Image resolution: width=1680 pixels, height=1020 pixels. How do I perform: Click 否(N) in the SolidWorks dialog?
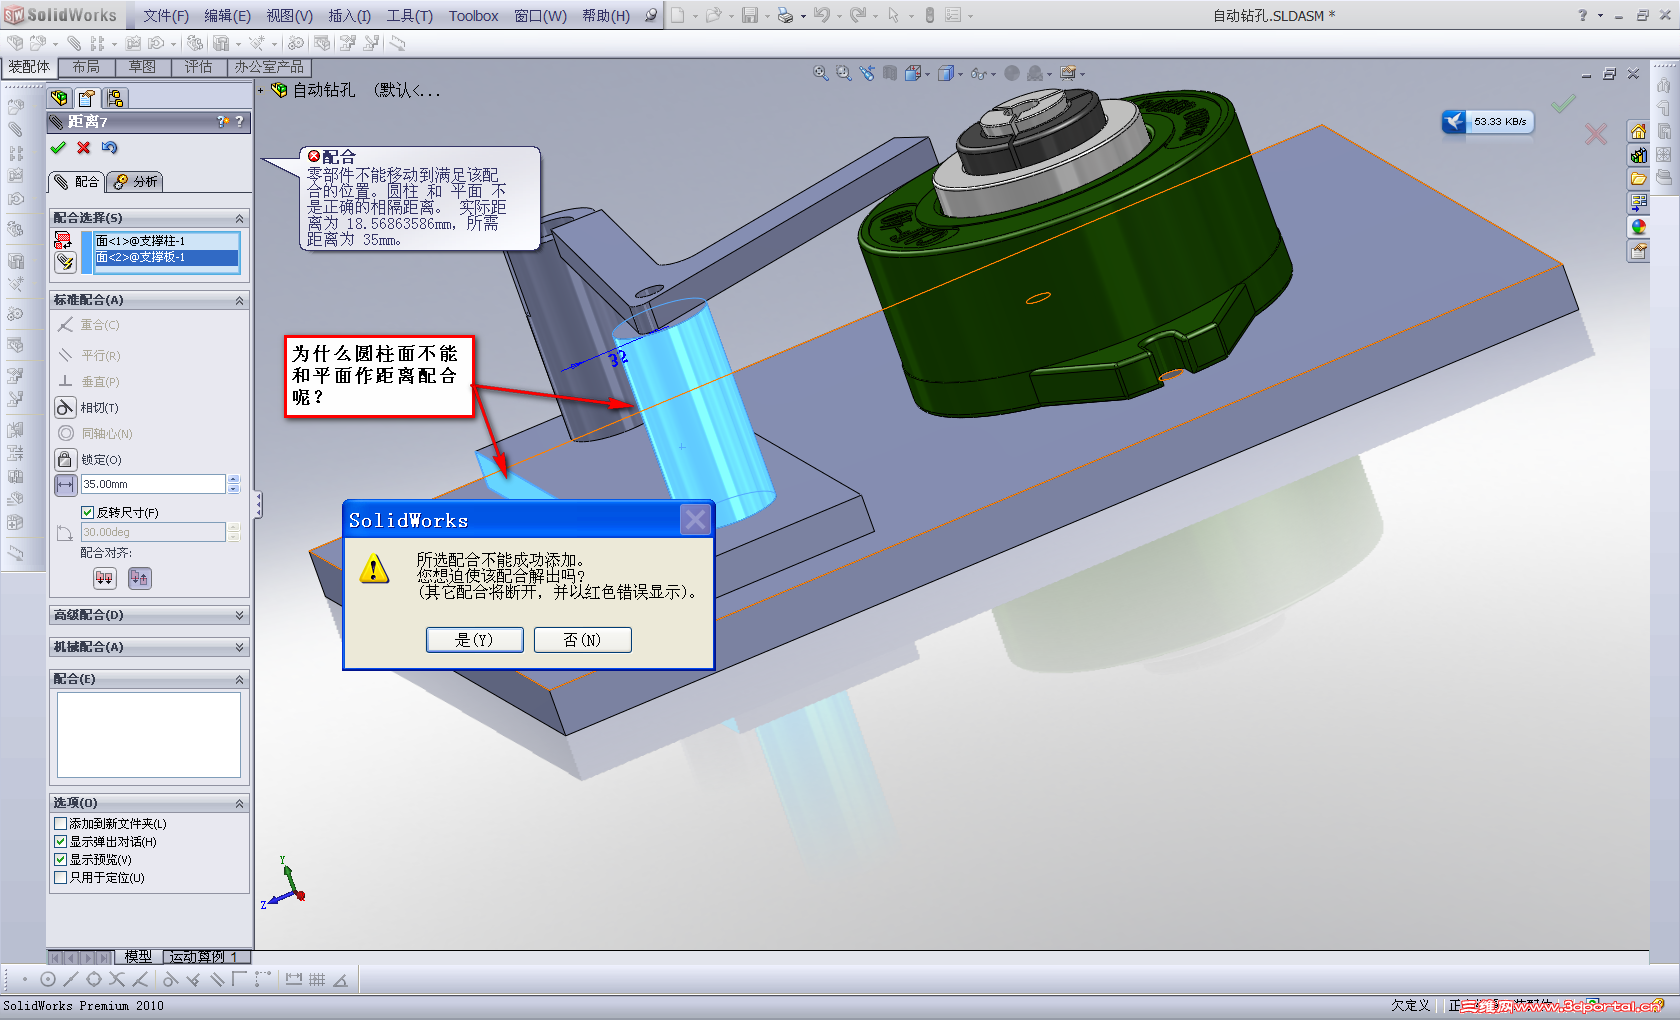583,640
